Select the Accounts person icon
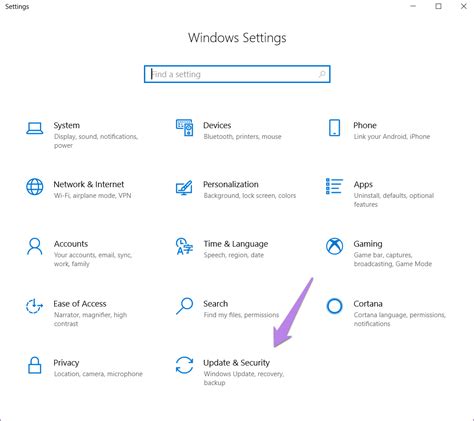 pyautogui.click(x=35, y=246)
